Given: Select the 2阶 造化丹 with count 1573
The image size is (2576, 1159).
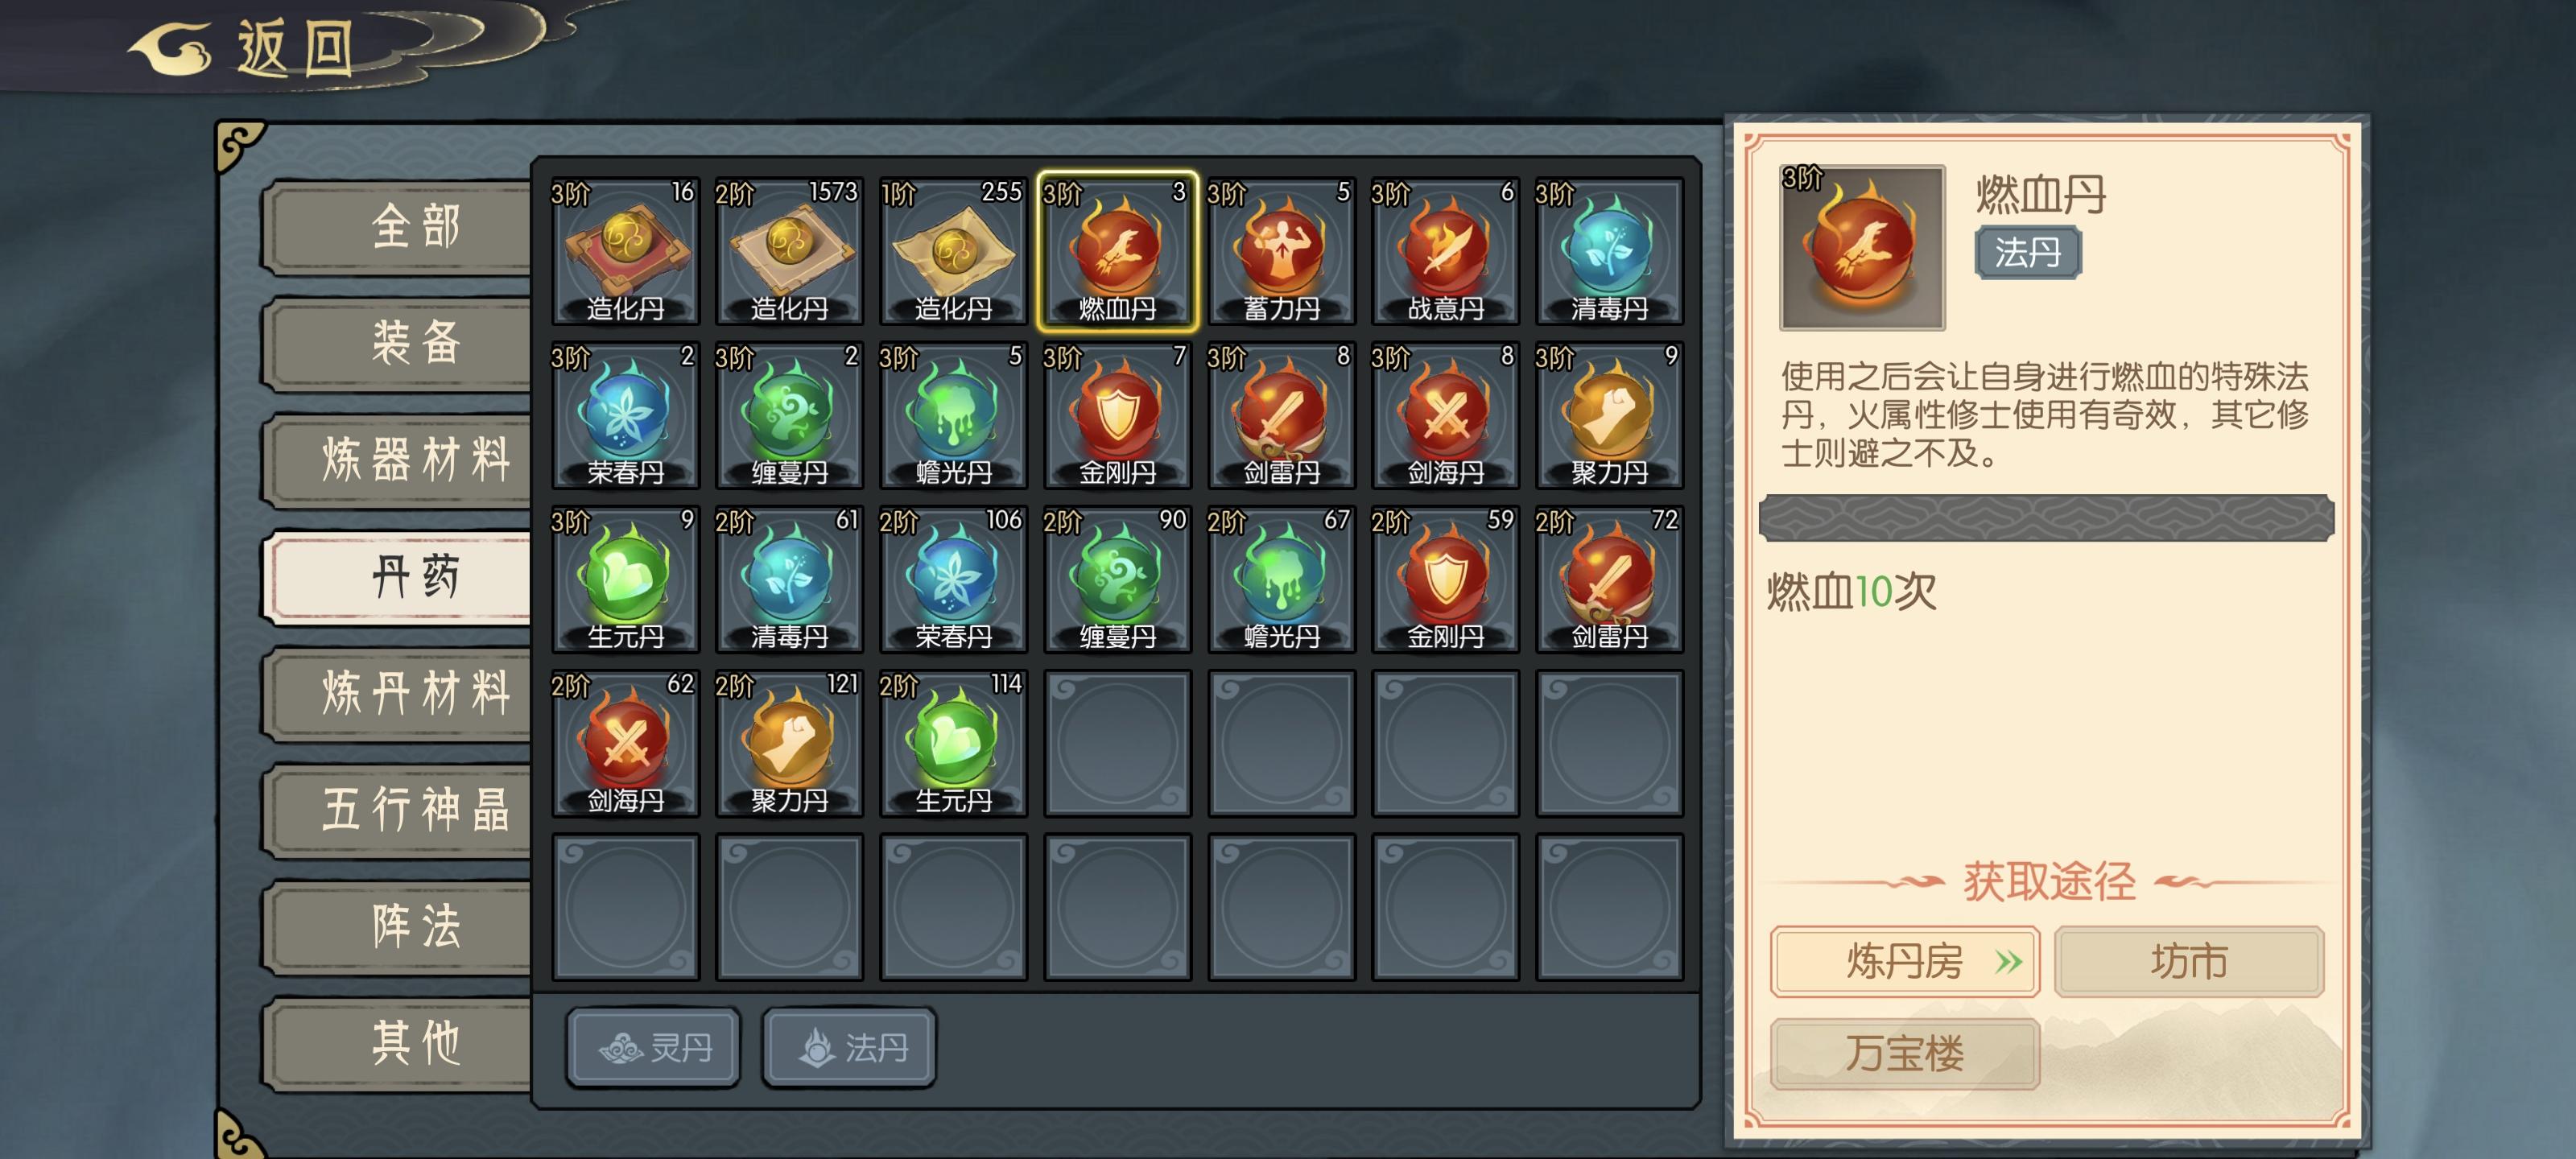Looking at the screenshot, I should coord(789,251).
